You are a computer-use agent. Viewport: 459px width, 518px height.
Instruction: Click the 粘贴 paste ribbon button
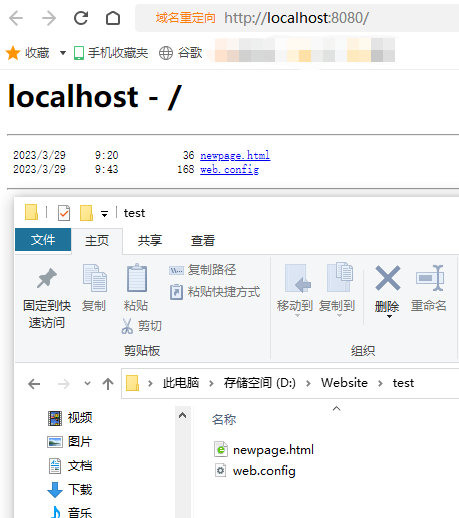click(136, 288)
